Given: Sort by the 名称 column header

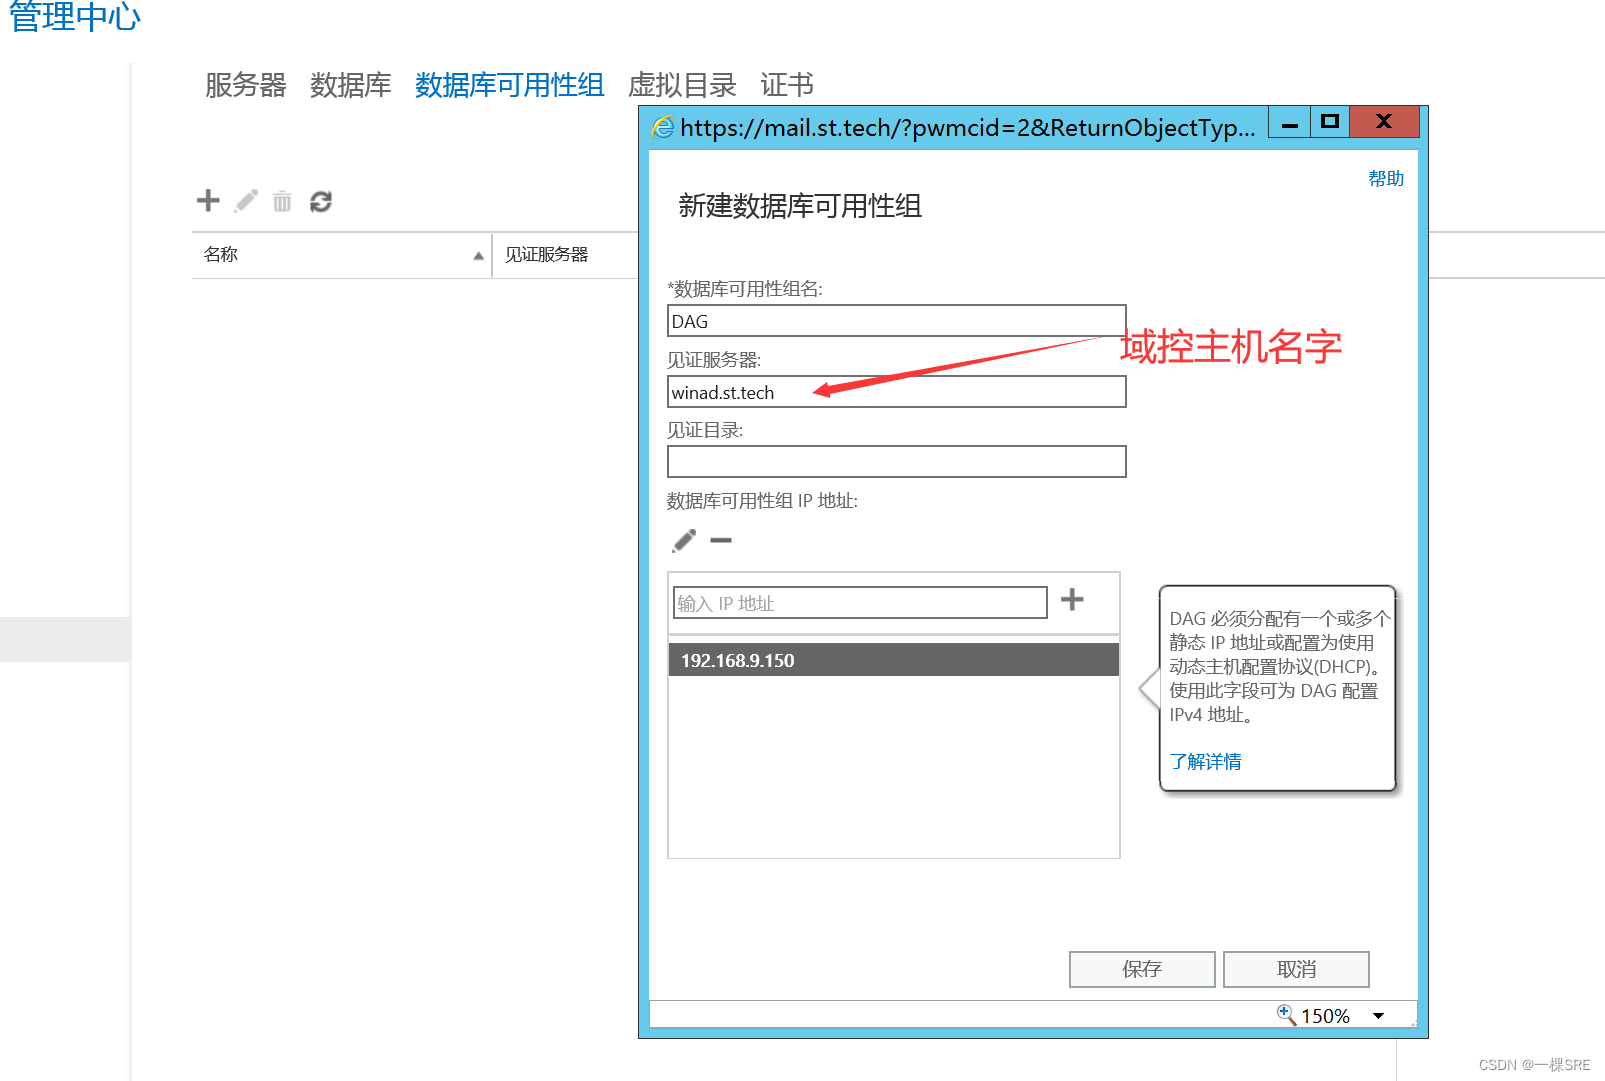Looking at the screenshot, I should coord(342,255).
